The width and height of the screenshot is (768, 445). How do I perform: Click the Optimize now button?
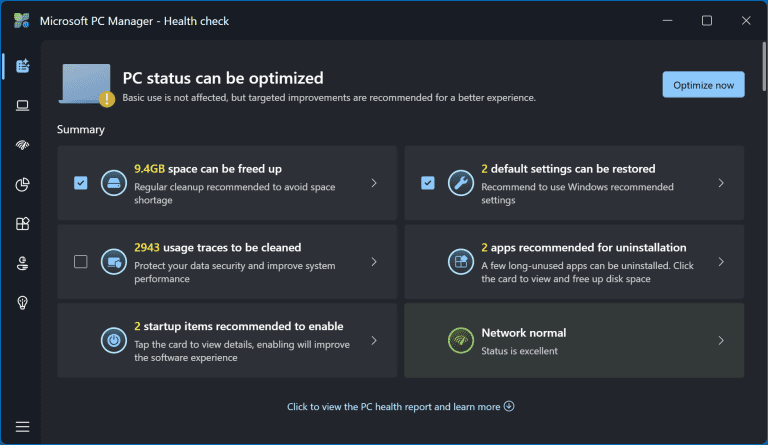pos(703,85)
